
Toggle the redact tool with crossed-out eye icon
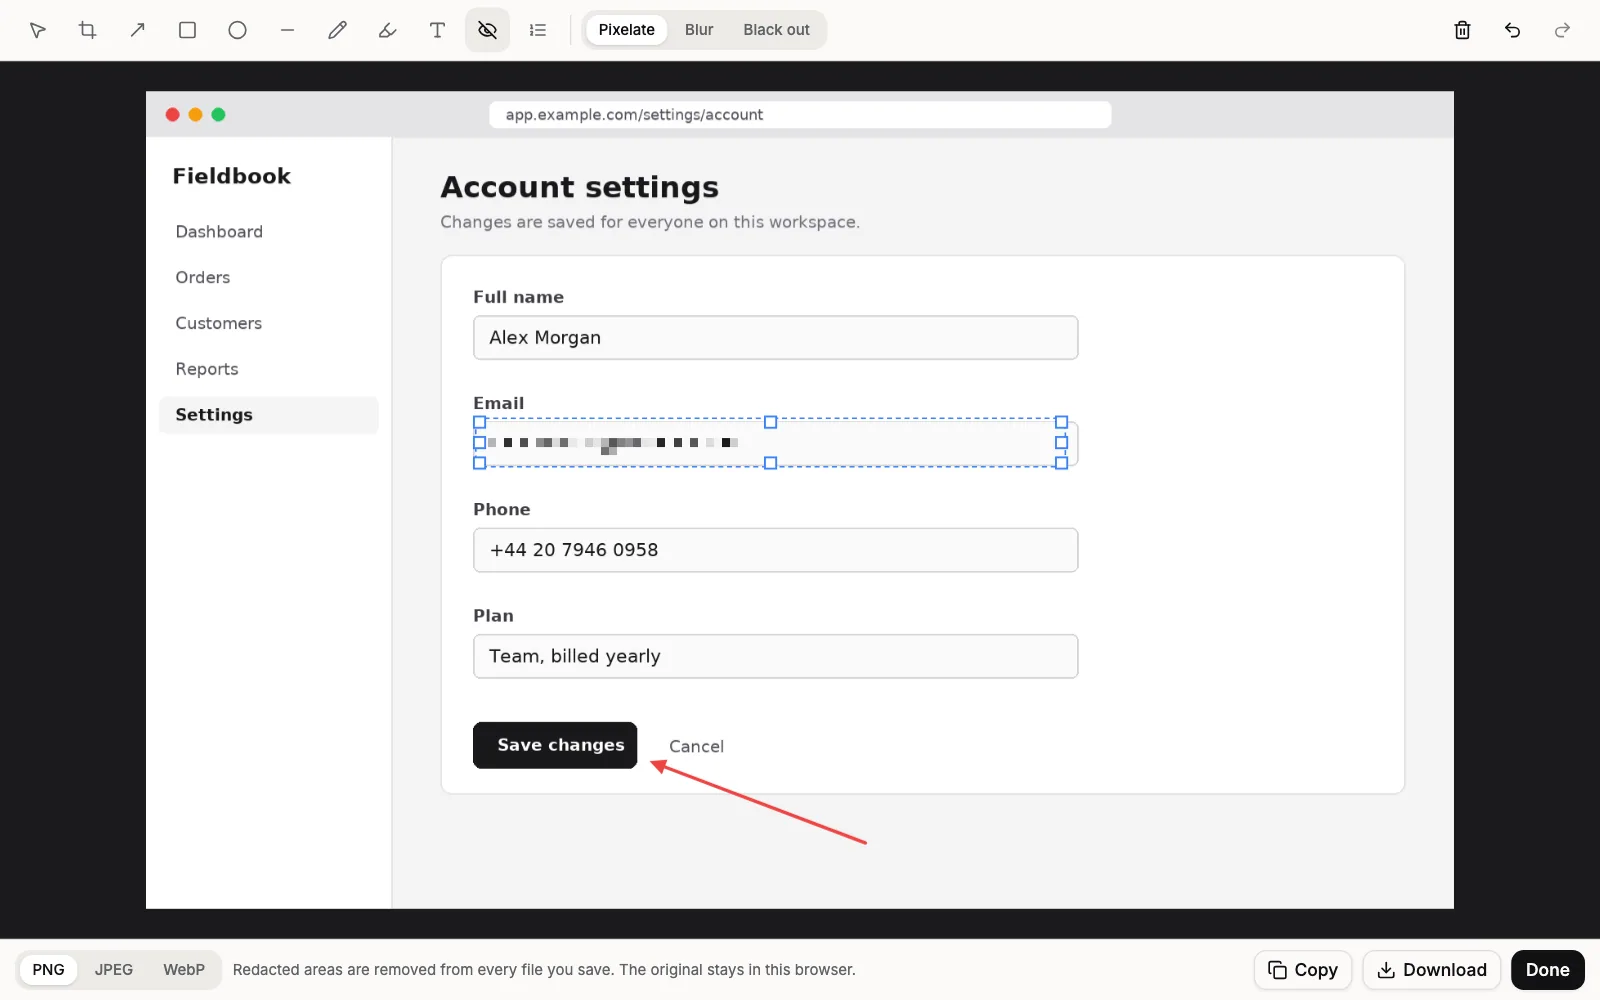[488, 30]
